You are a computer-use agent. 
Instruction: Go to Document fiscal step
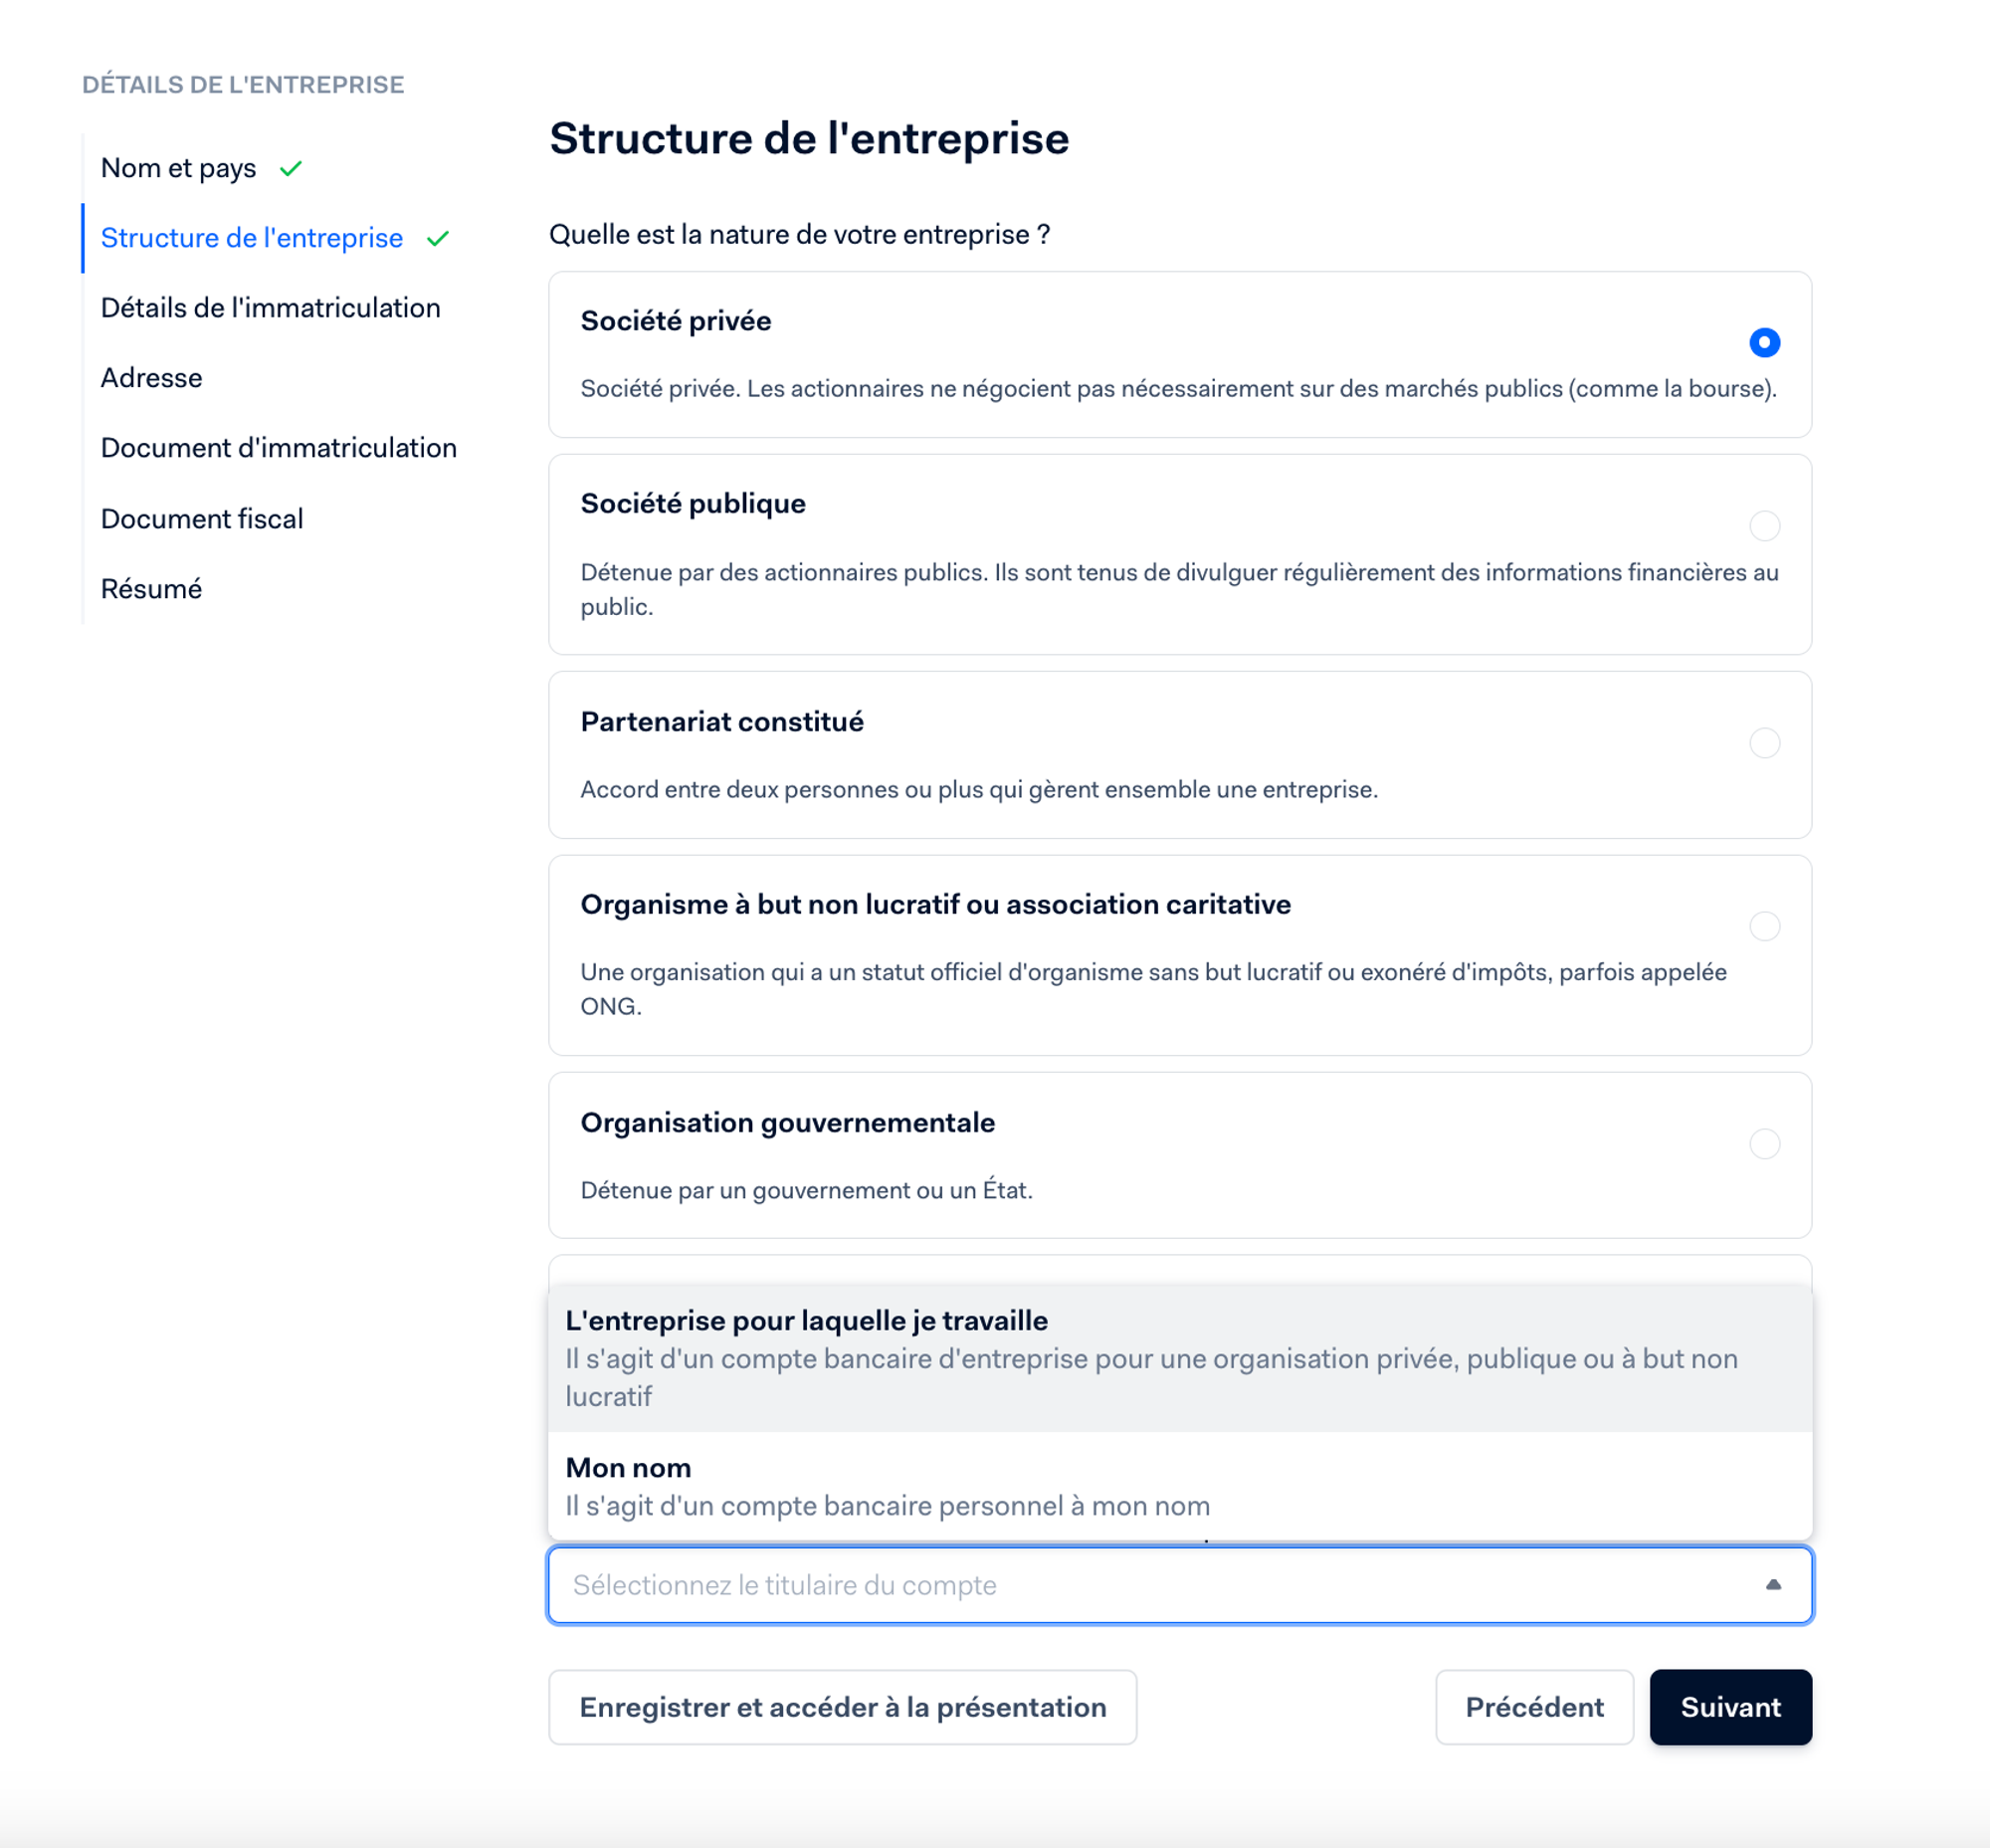(202, 519)
